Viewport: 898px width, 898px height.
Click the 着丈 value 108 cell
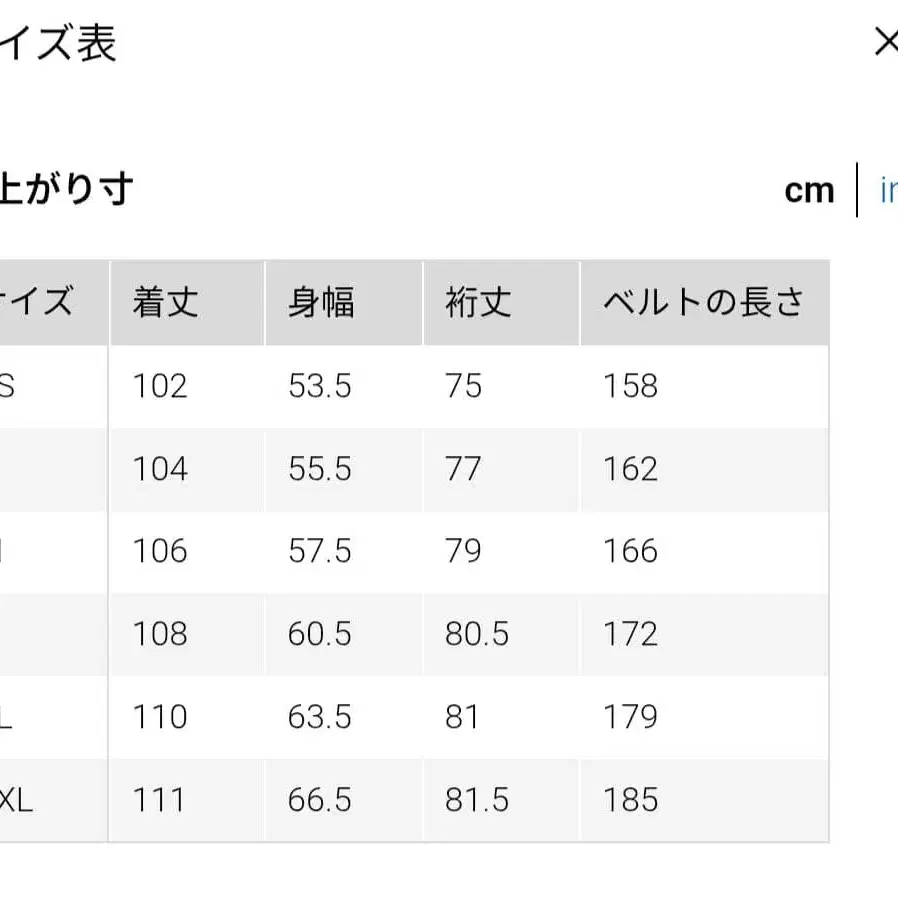point(160,634)
